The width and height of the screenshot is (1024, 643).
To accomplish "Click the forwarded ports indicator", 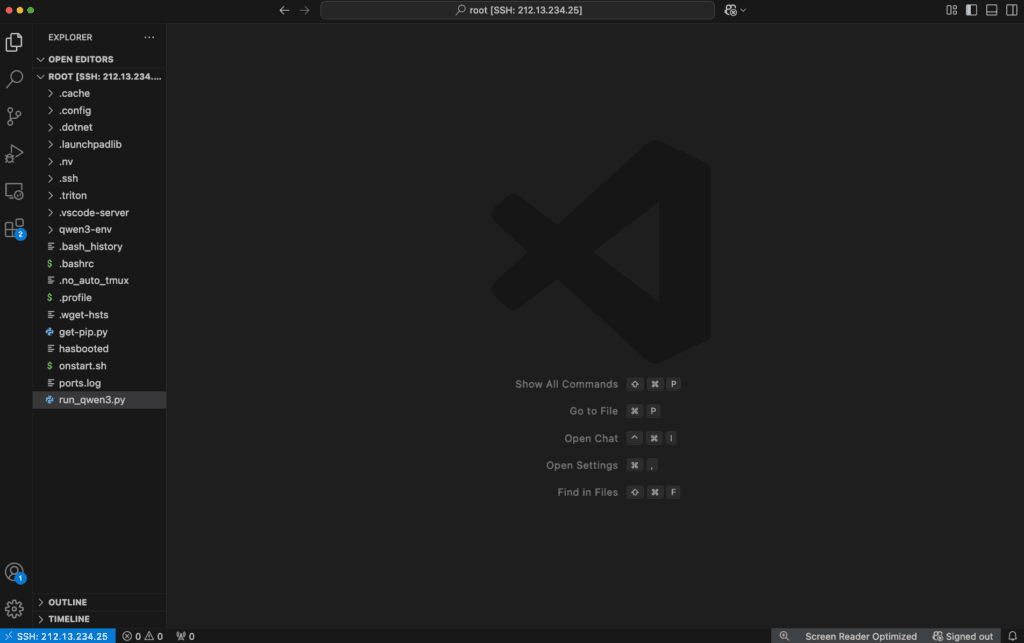I will 185,636.
